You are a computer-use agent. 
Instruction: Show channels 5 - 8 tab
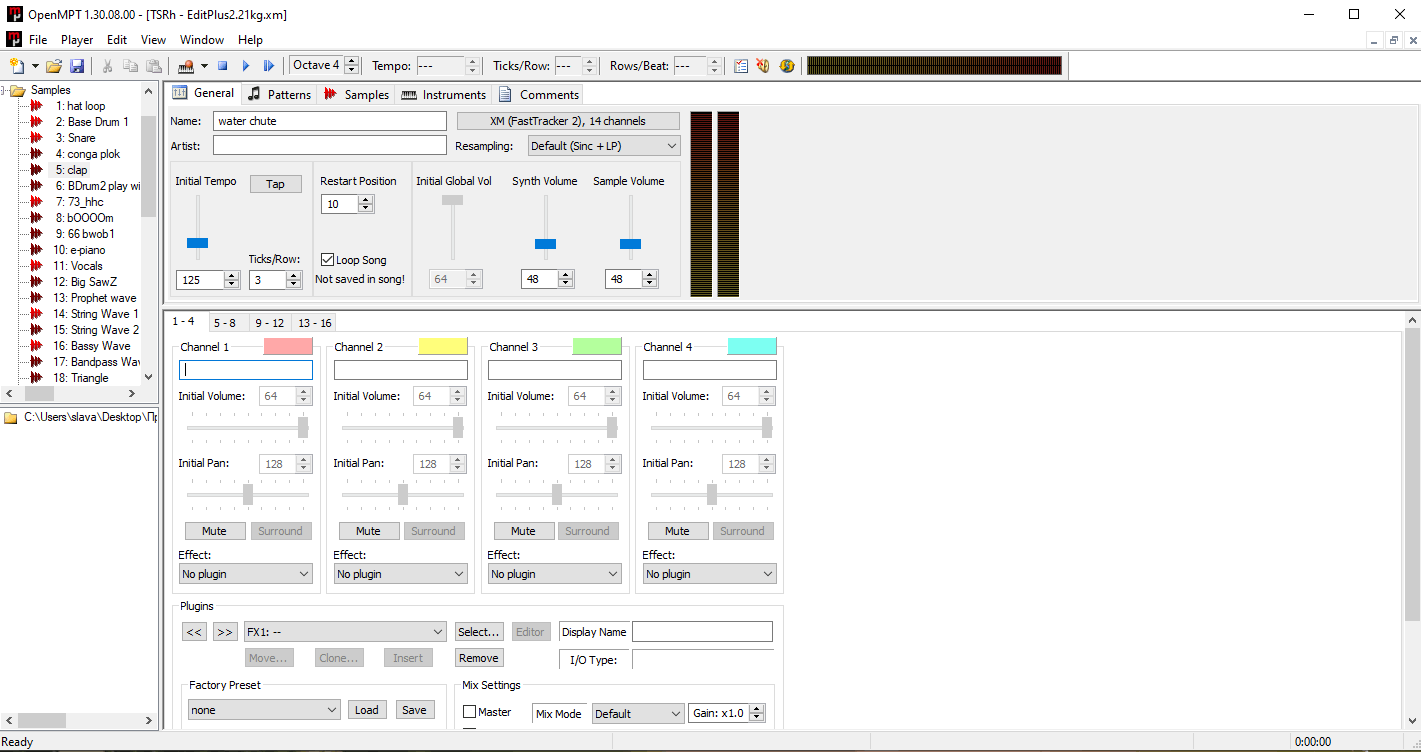[225, 323]
